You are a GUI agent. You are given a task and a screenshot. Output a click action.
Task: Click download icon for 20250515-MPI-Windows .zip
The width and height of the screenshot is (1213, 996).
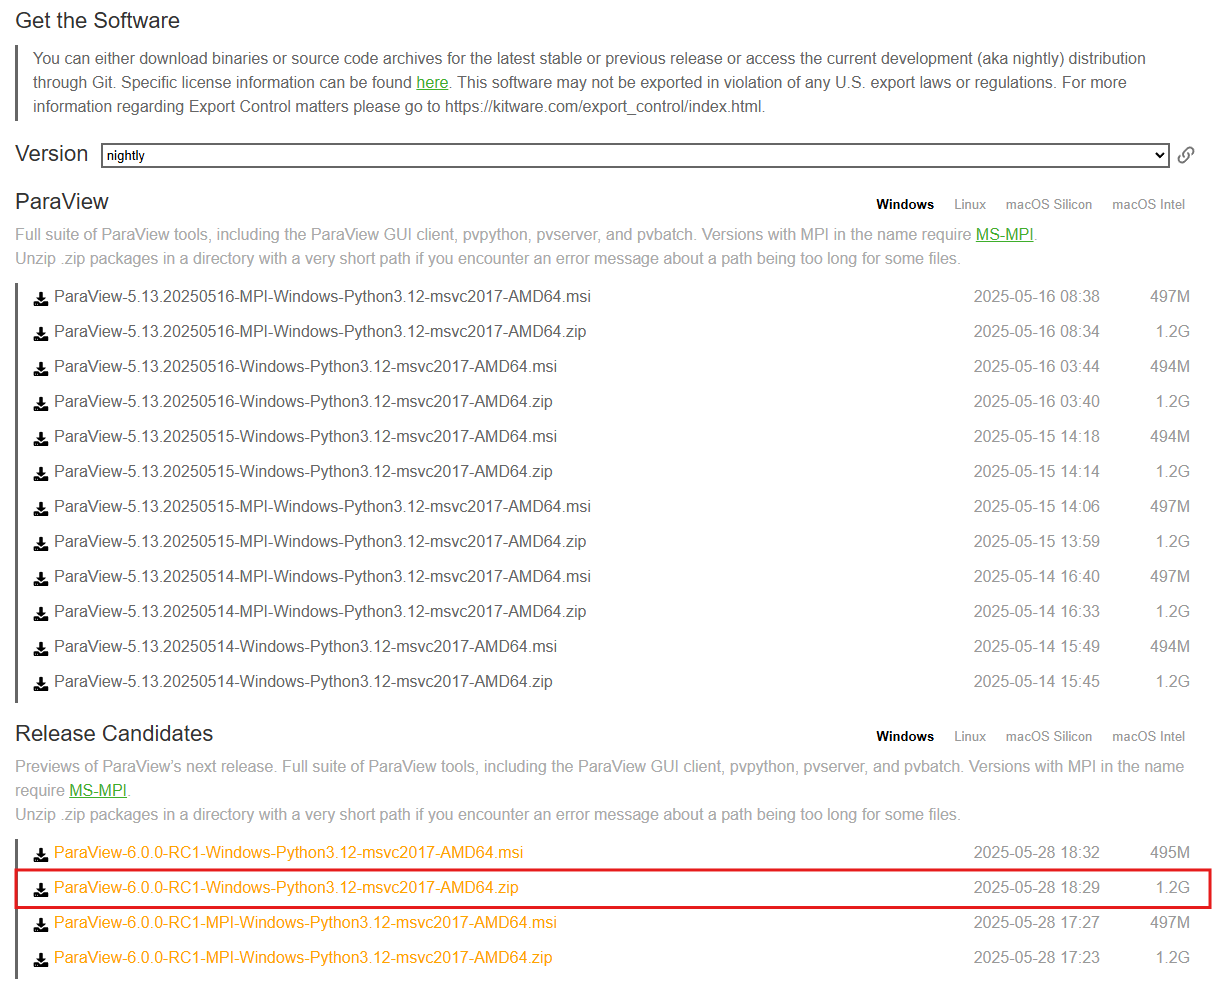click(x=41, y=544)
